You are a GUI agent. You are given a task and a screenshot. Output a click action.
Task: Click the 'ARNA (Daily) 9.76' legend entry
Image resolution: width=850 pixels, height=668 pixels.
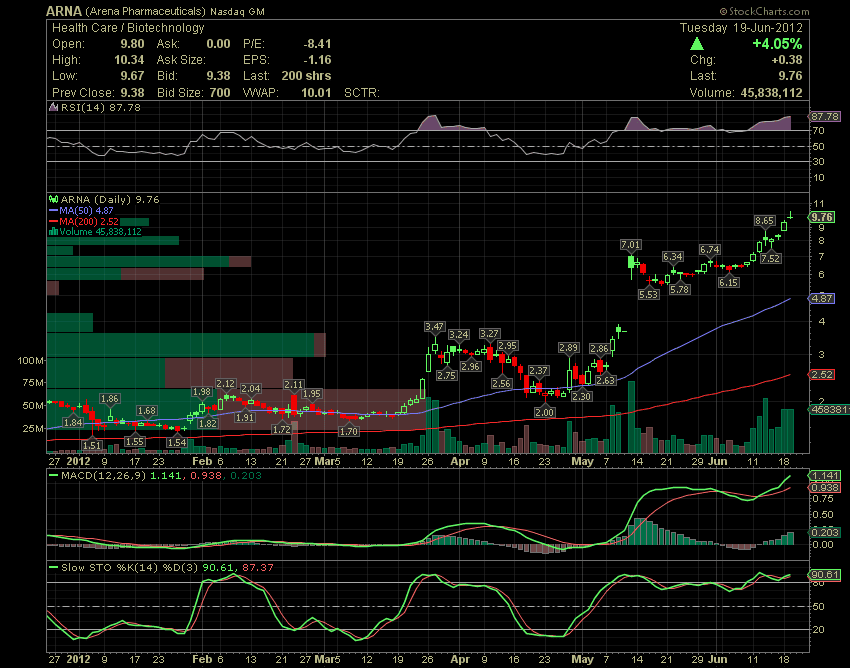[x=110, y=200]
